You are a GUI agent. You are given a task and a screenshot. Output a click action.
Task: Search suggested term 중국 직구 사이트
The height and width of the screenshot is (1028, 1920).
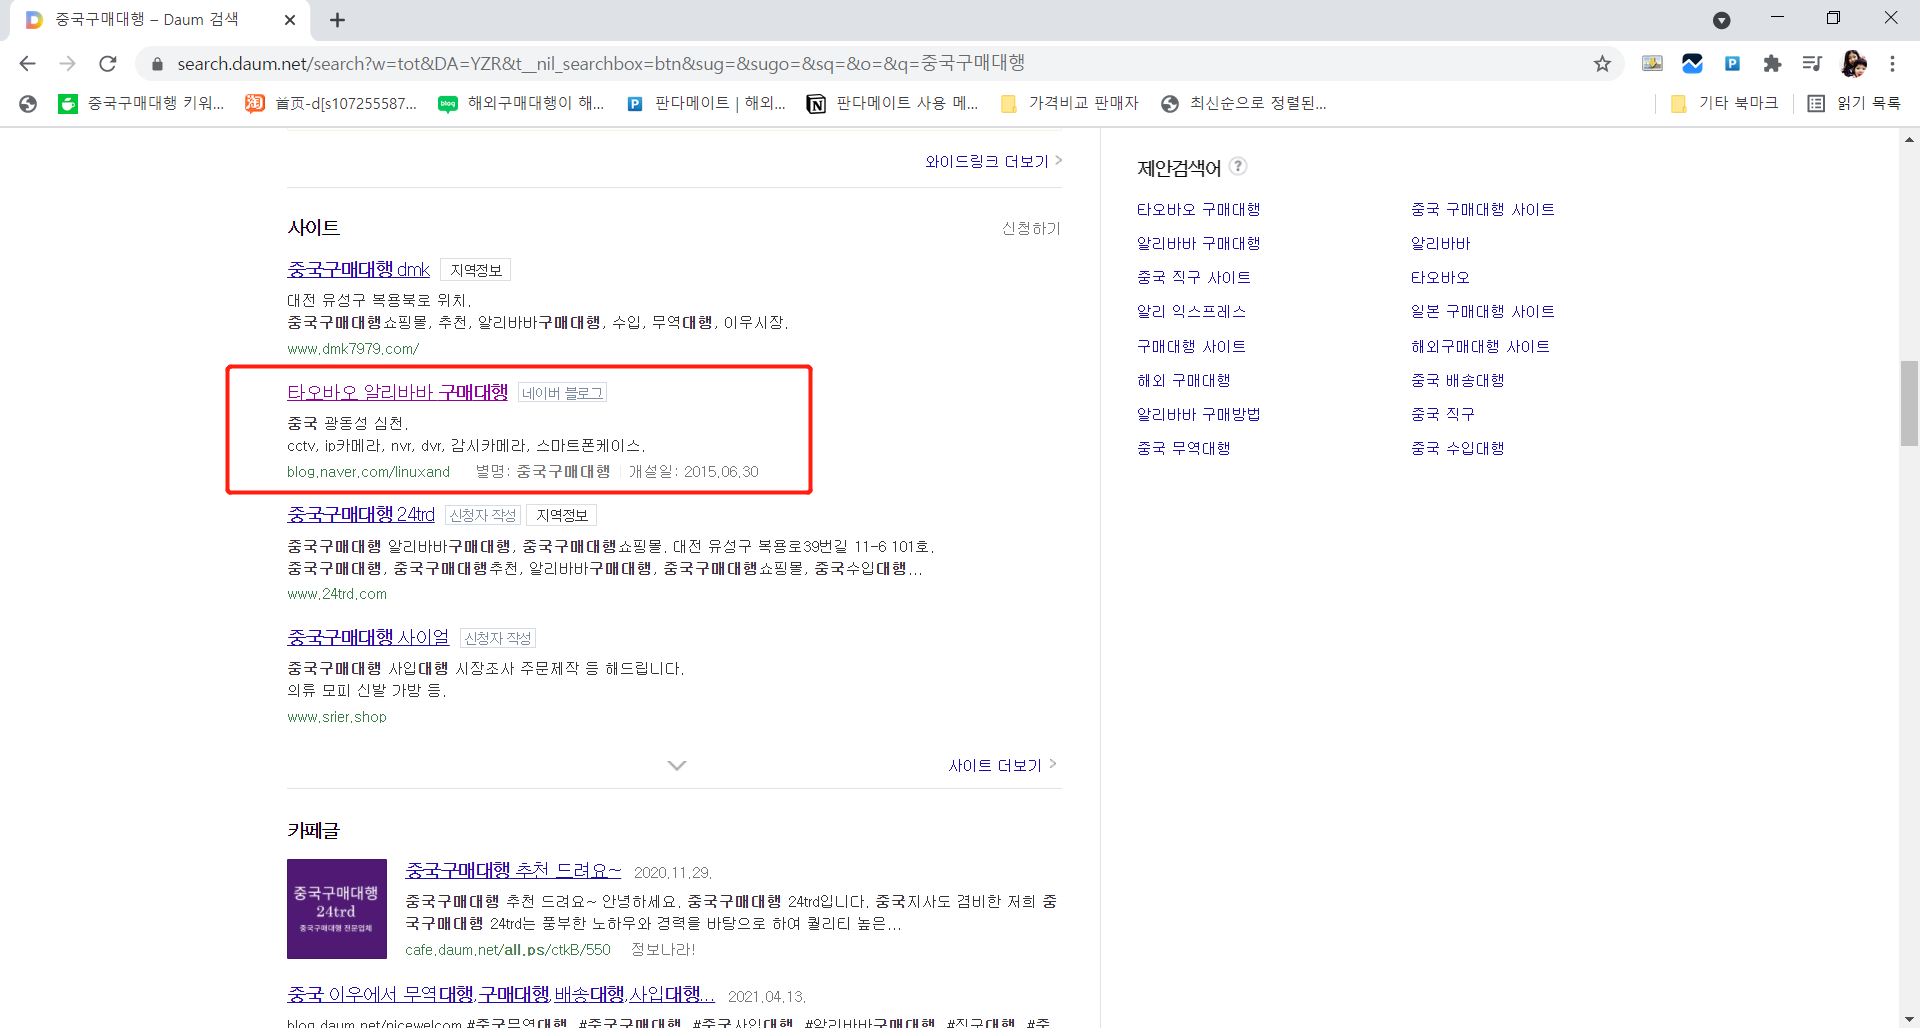point(1193,277)
